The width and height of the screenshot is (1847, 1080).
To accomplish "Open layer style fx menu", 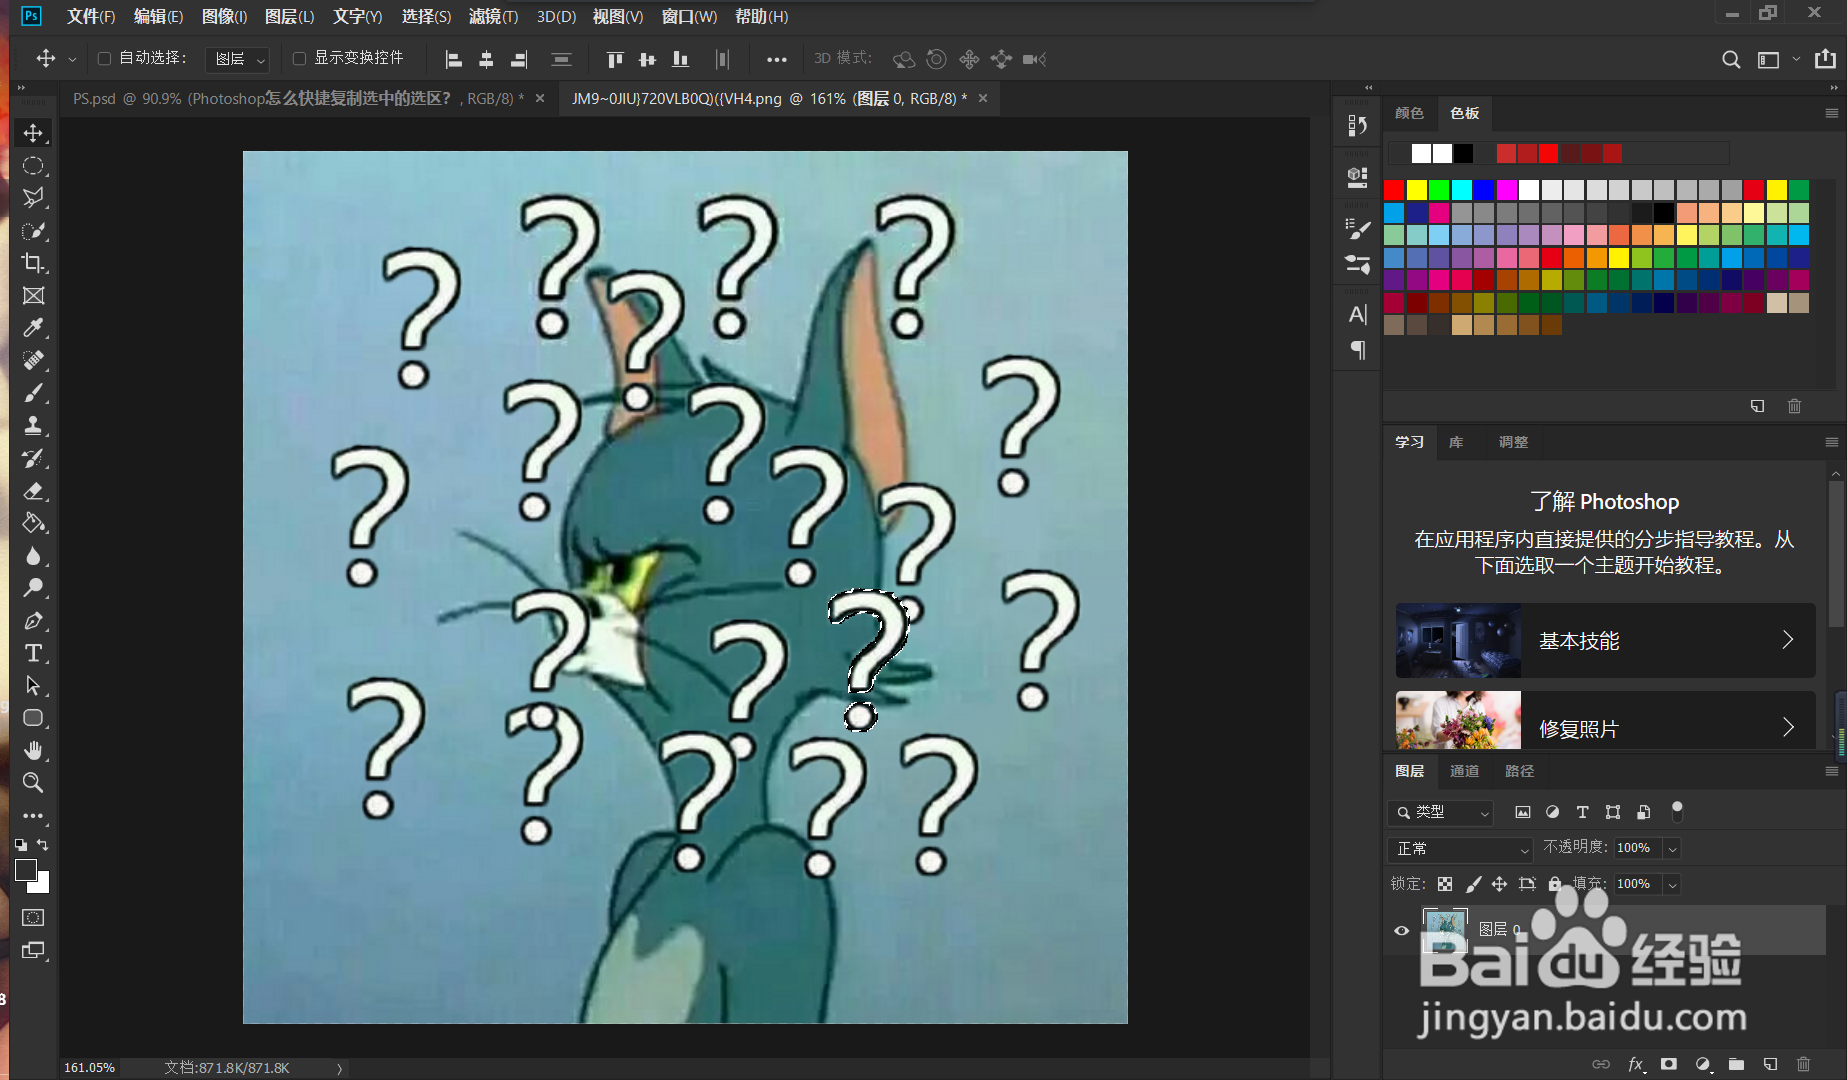I will click(x=1636, y=1064).
